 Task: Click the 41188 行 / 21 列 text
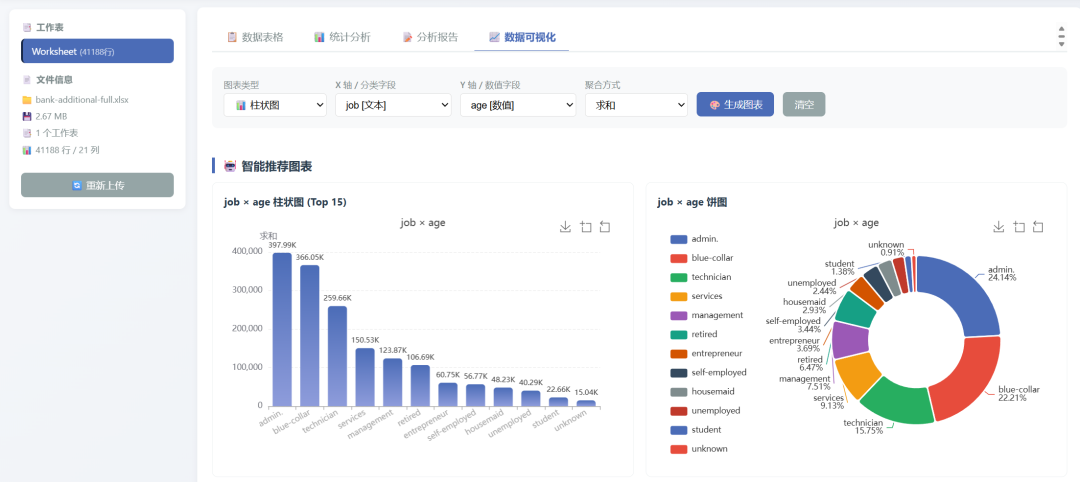point(68,149)
